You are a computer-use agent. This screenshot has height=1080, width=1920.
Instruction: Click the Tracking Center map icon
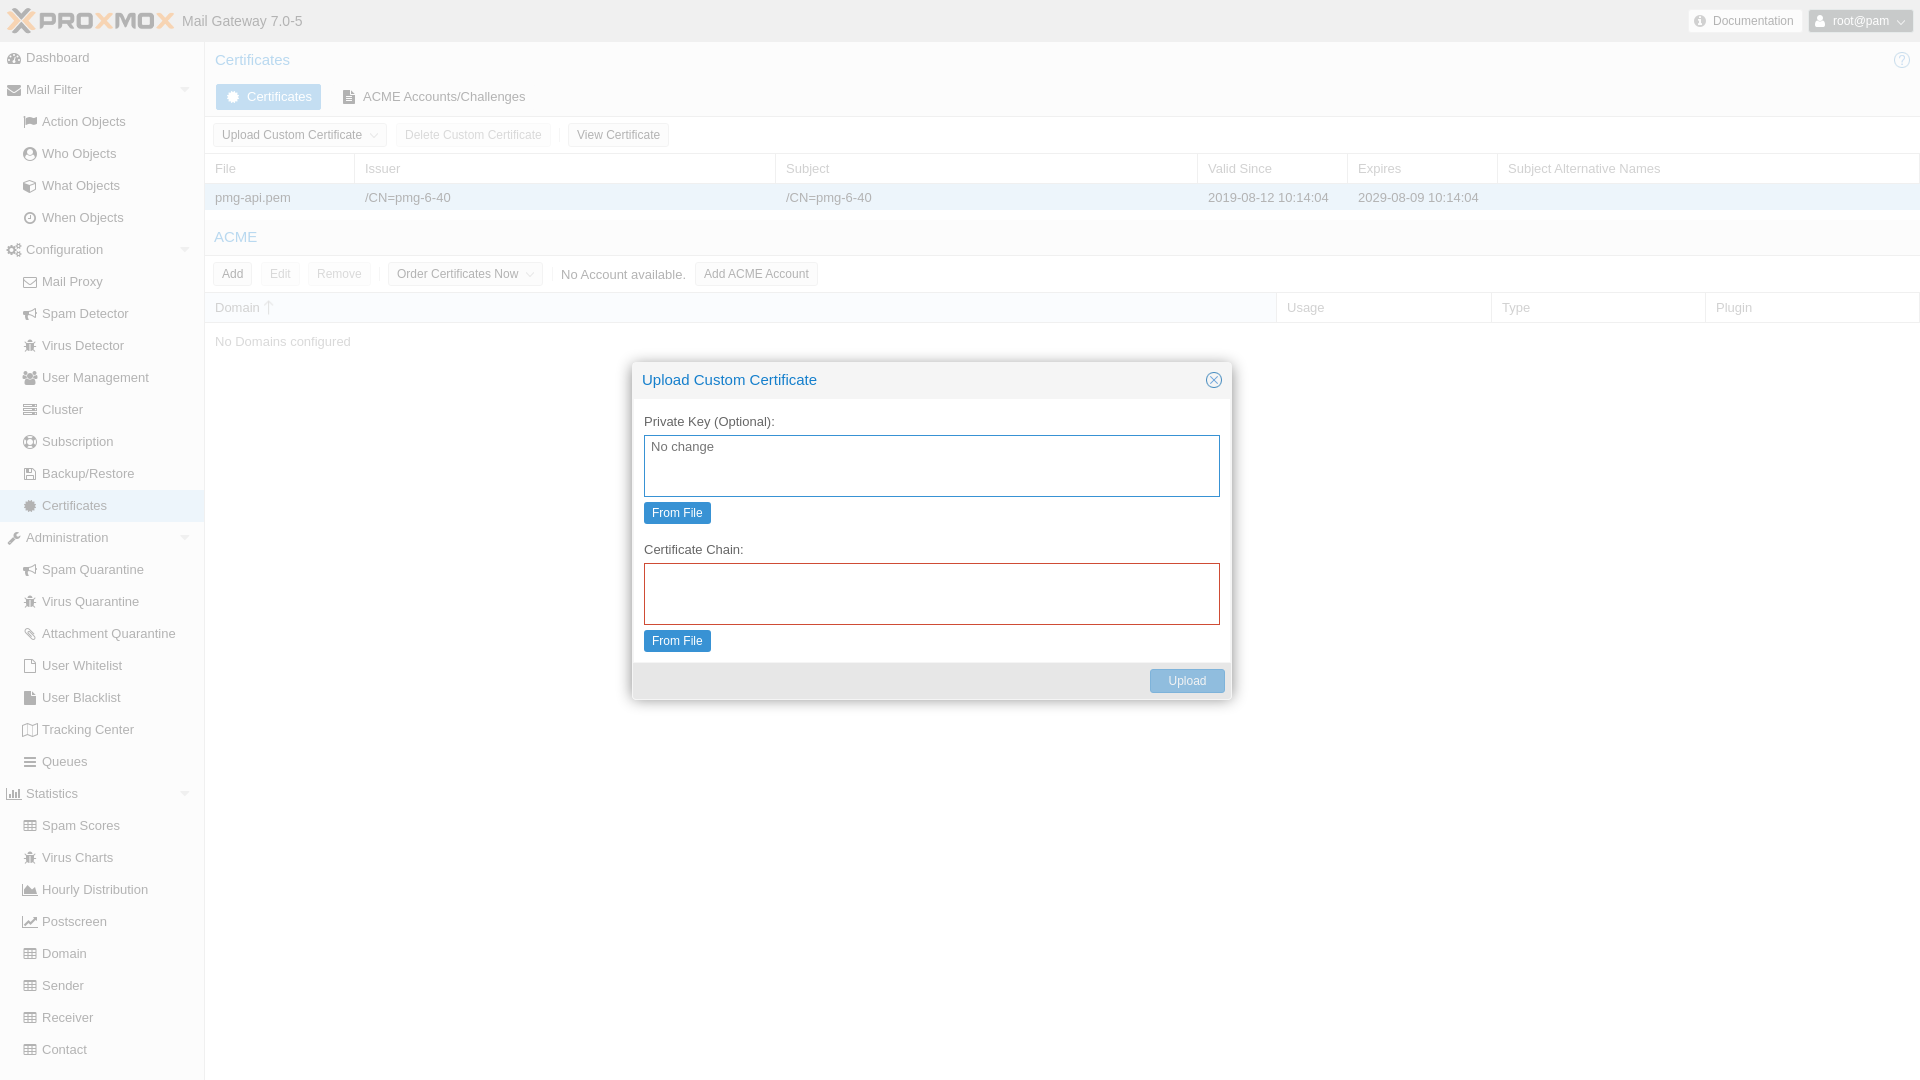click(x=30, y=730)
